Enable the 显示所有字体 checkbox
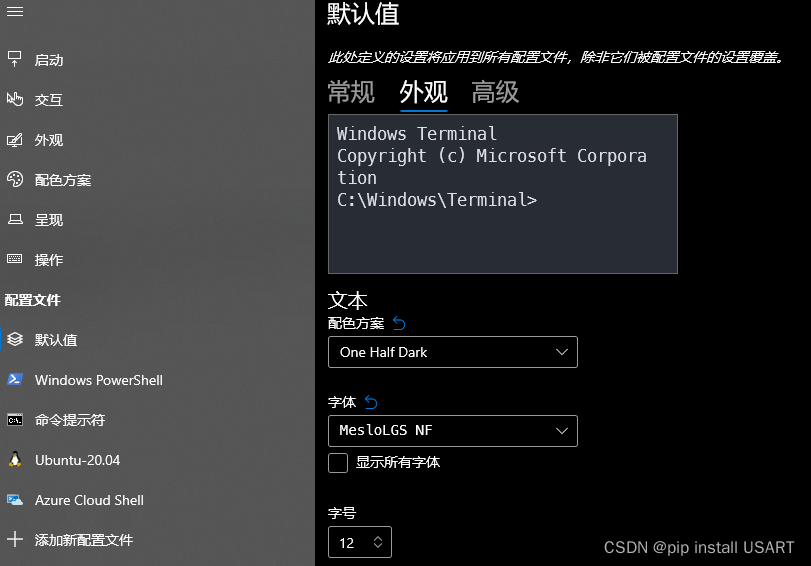811x566 pixels. (x=338, y=463)
